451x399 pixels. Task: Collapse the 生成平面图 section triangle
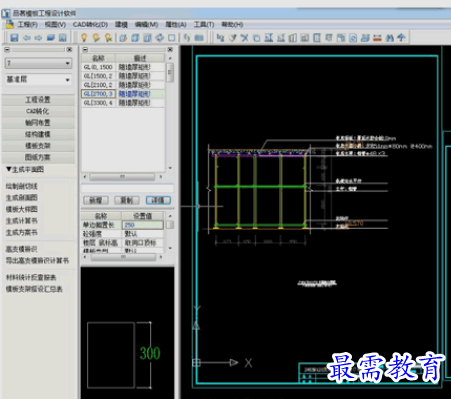(x=9, y=169)
